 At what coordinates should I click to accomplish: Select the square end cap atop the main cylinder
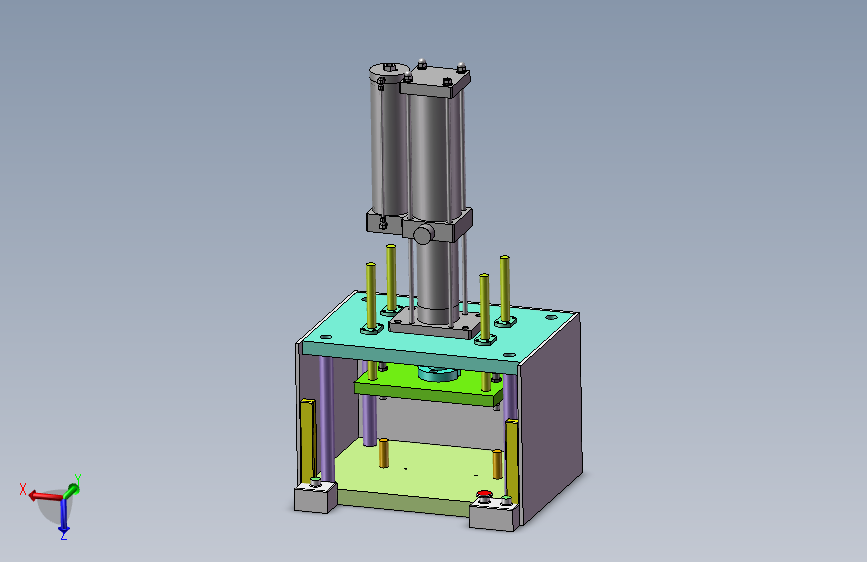[435, 82]
